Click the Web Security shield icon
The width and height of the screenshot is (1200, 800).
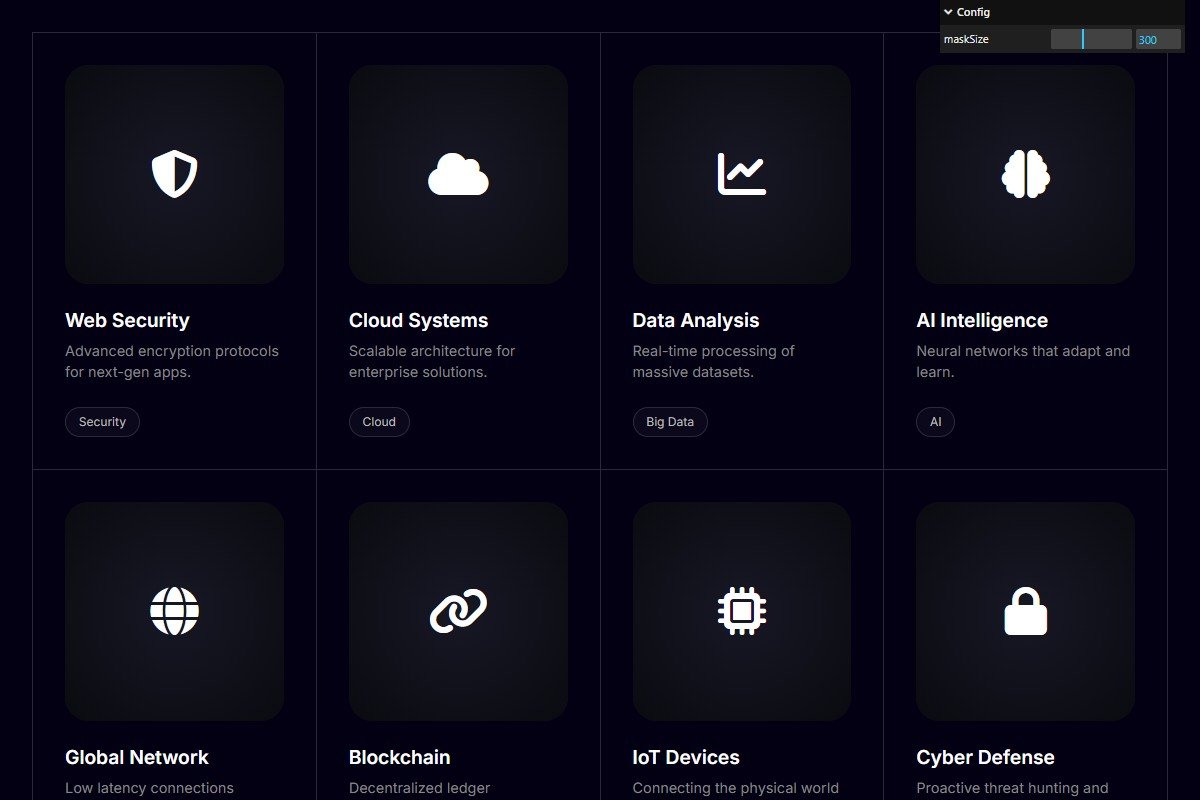click(174, 174)
